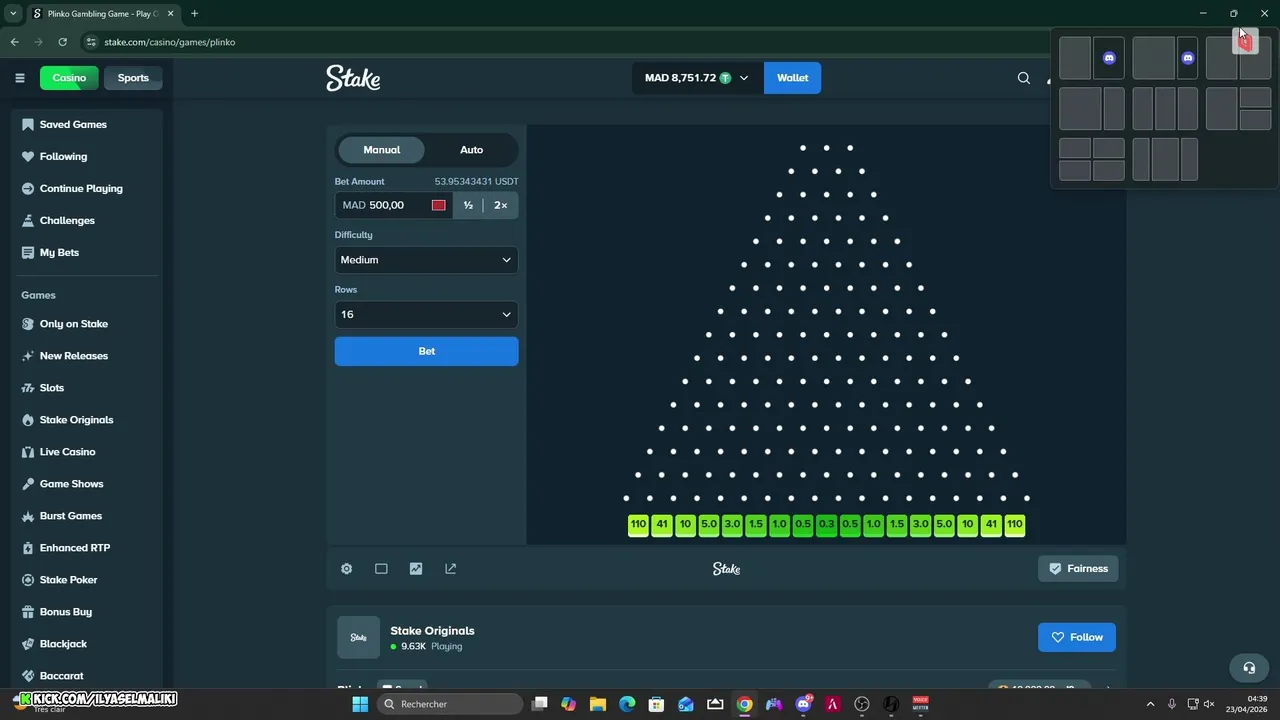1280x720 pixels.
Task: Click the Stake Originals provider thumbnail
Action: 358,637
